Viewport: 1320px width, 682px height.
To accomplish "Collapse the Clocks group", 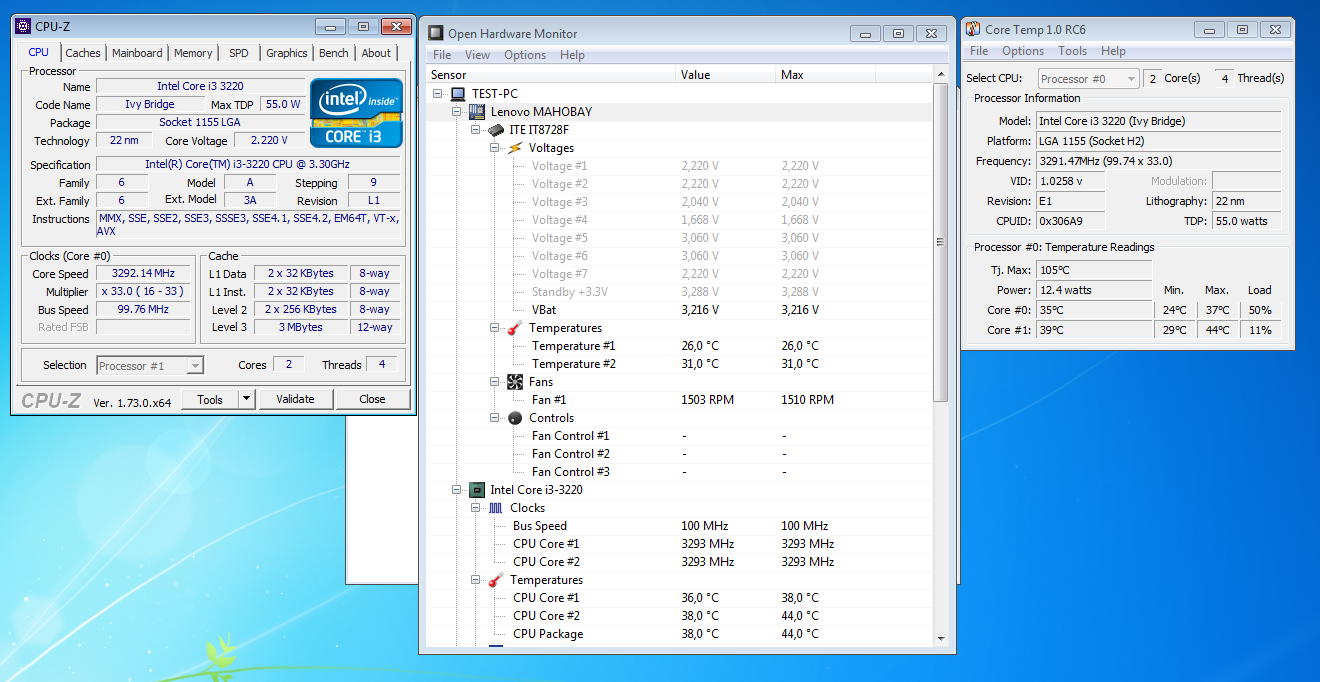I will 476,508.
